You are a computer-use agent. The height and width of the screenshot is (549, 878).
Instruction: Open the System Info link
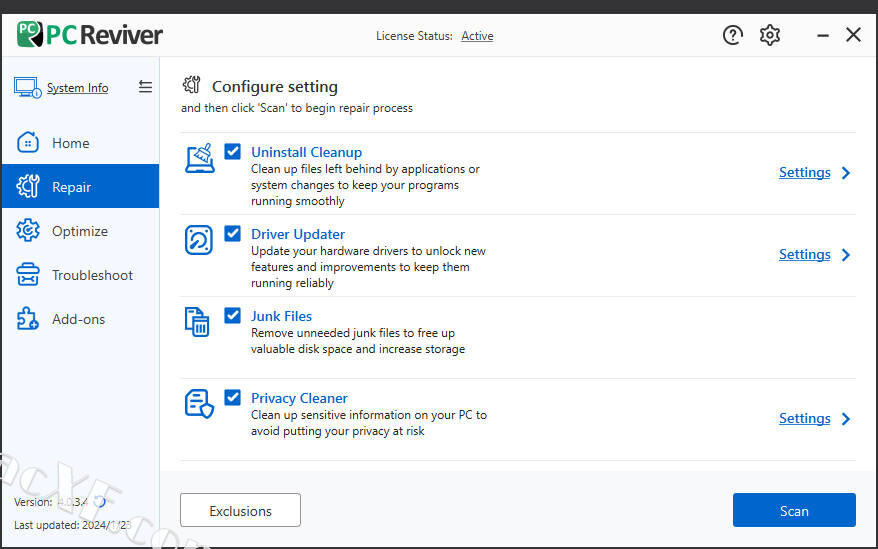click(77, 88)
